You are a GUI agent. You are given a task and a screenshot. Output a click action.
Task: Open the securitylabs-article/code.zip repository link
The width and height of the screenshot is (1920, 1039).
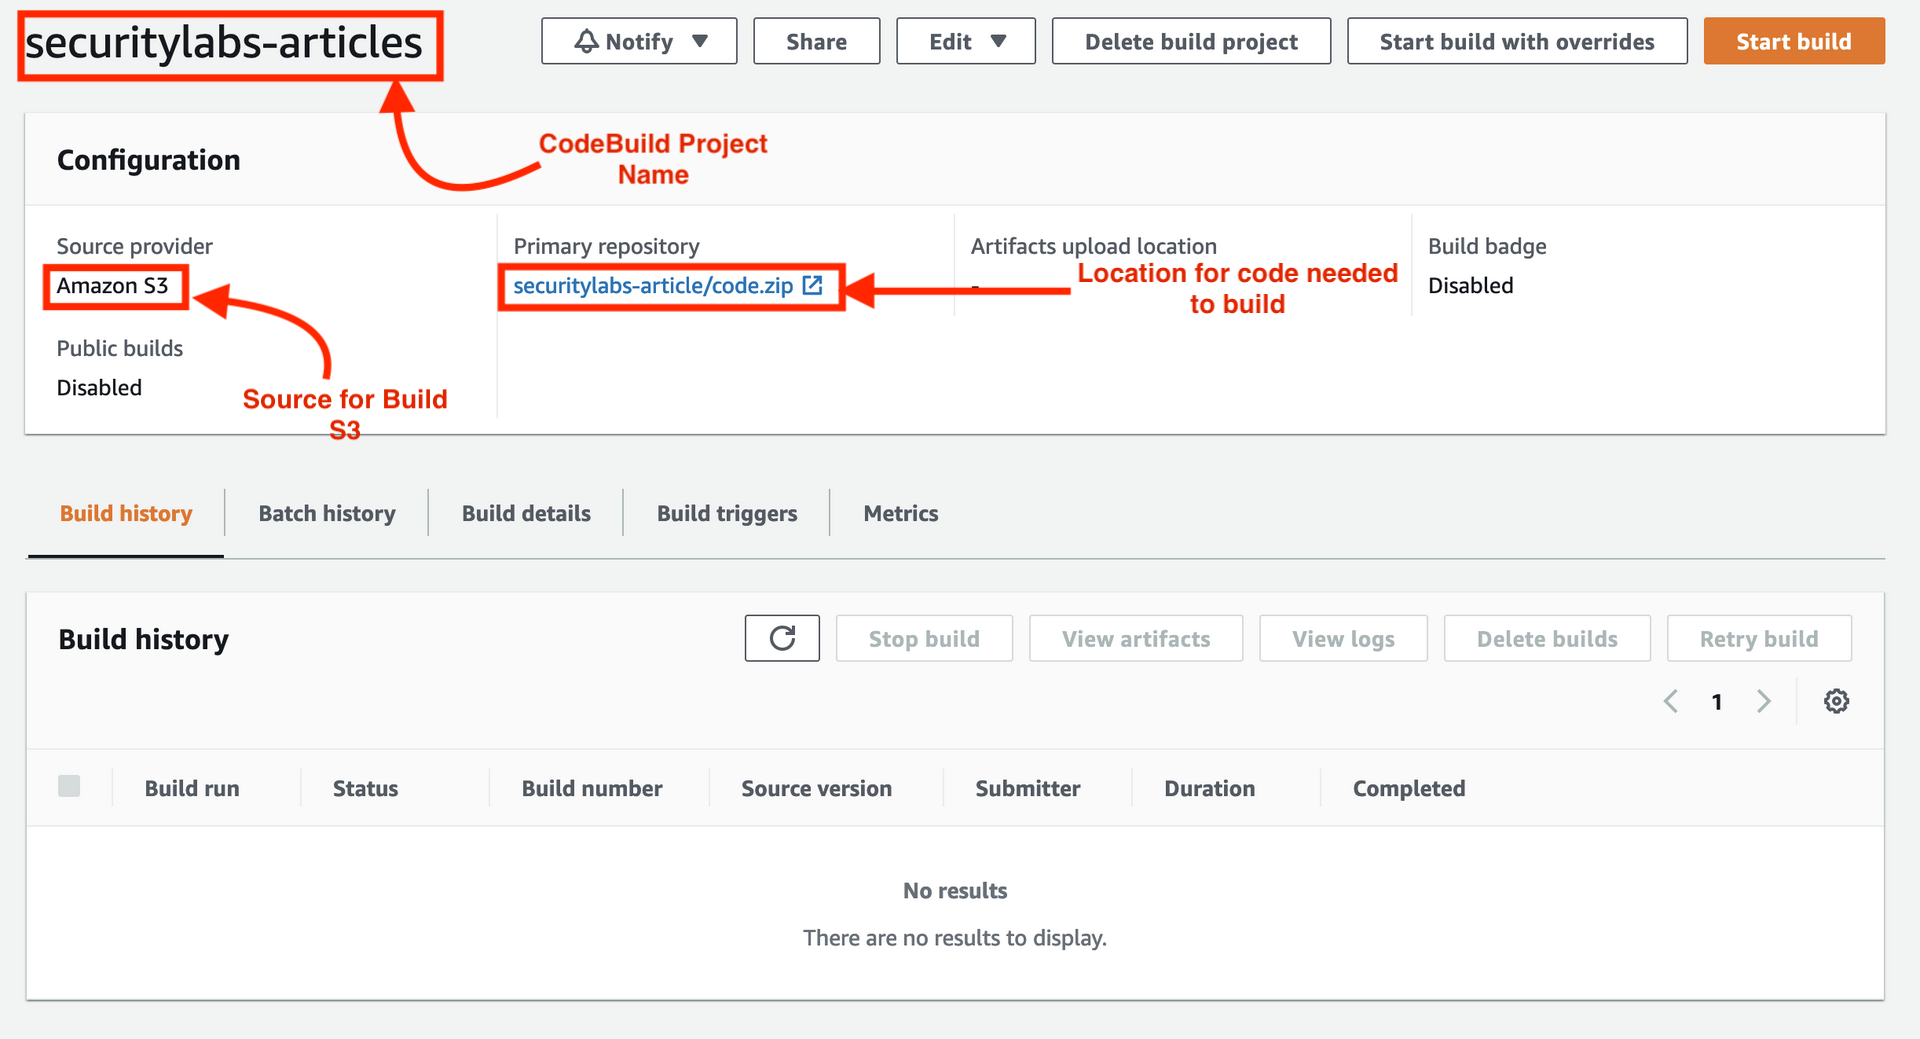653,286
